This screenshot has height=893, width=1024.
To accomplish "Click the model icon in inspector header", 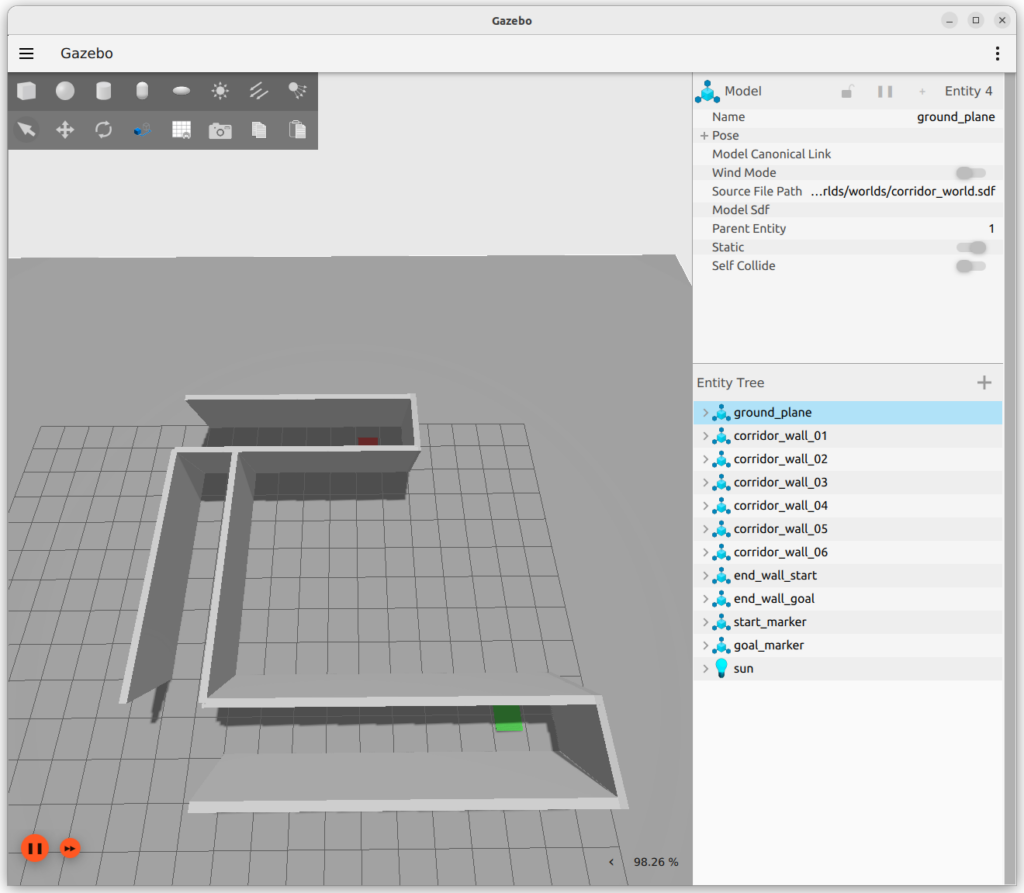I will click(707, 91).
